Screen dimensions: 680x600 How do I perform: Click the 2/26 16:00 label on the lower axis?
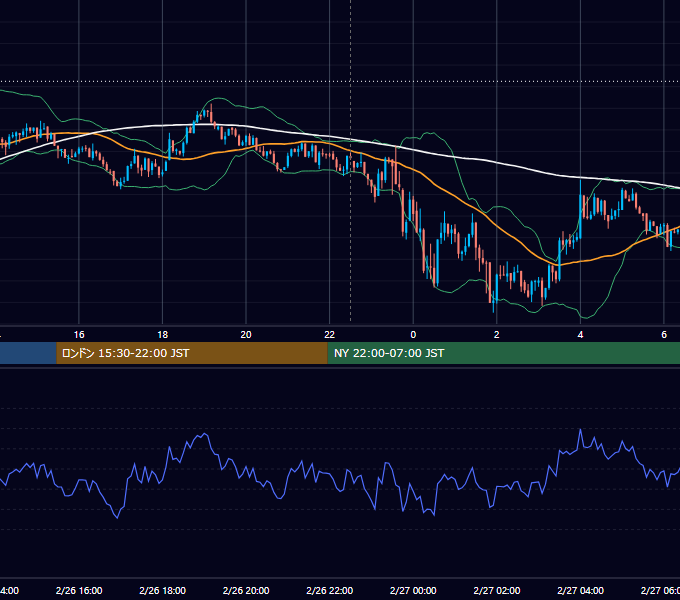pos(79,590)
